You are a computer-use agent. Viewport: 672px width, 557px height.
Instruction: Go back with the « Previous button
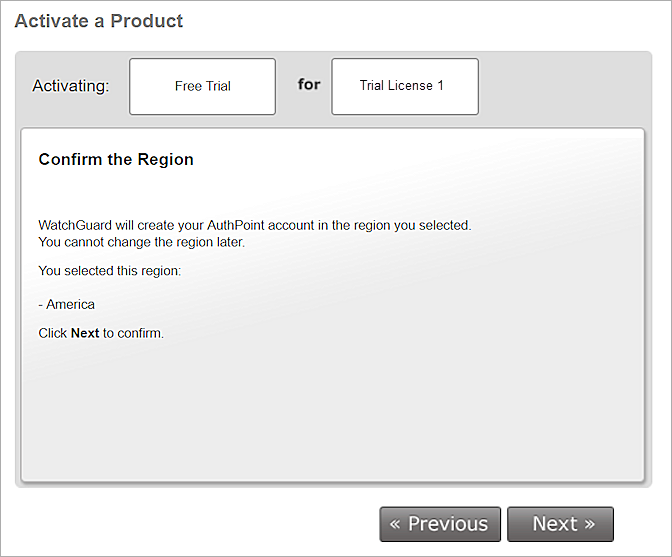(x=439, y=524)
